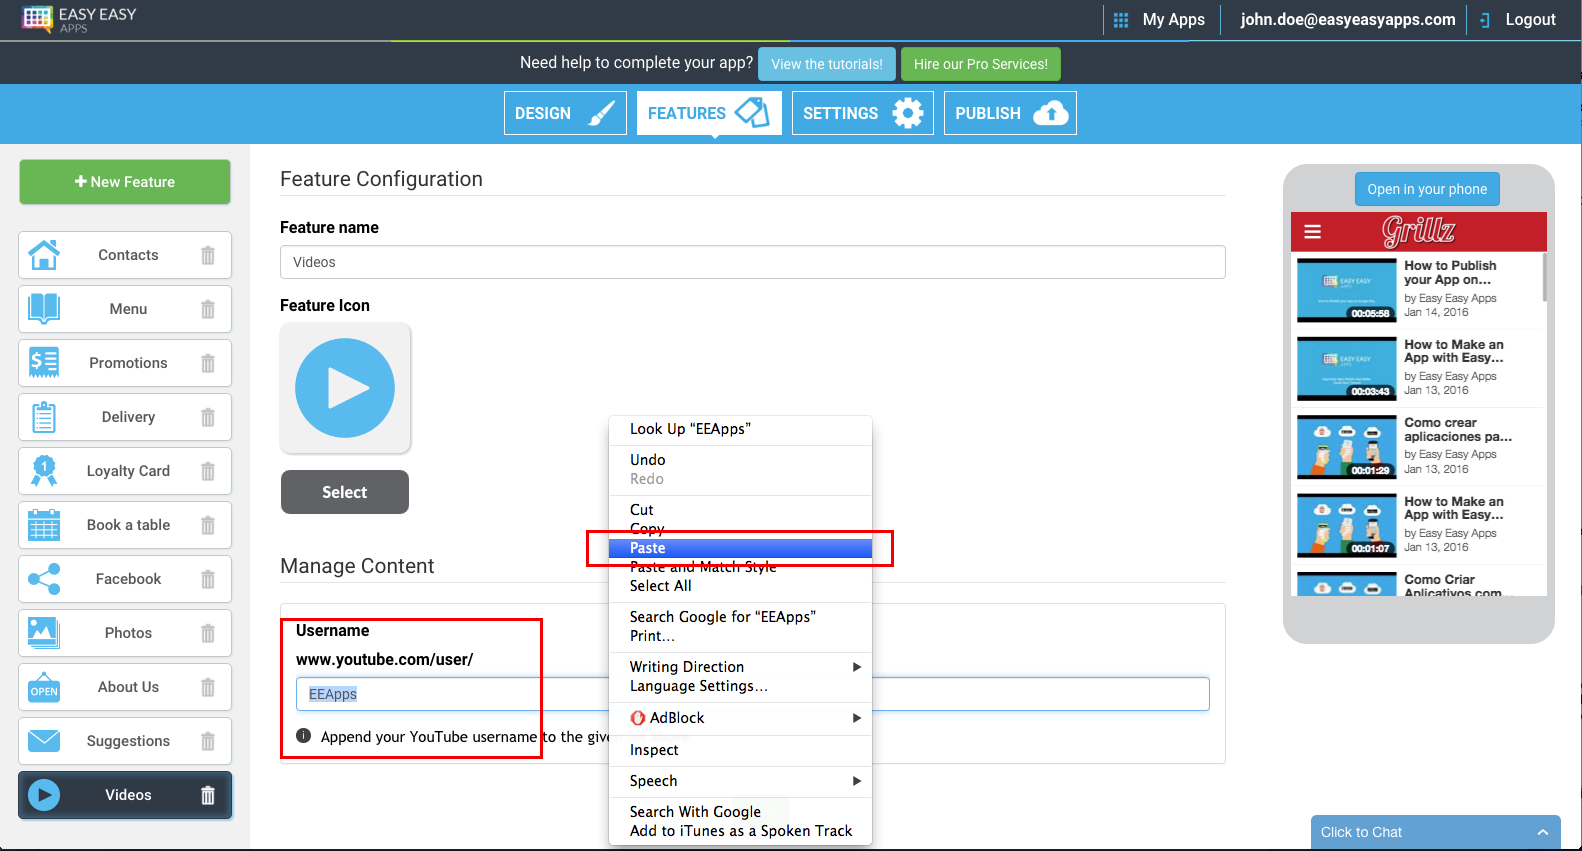Expand the AdBlock submenu
Screen dimensions: 1582x851
[740, 718]
